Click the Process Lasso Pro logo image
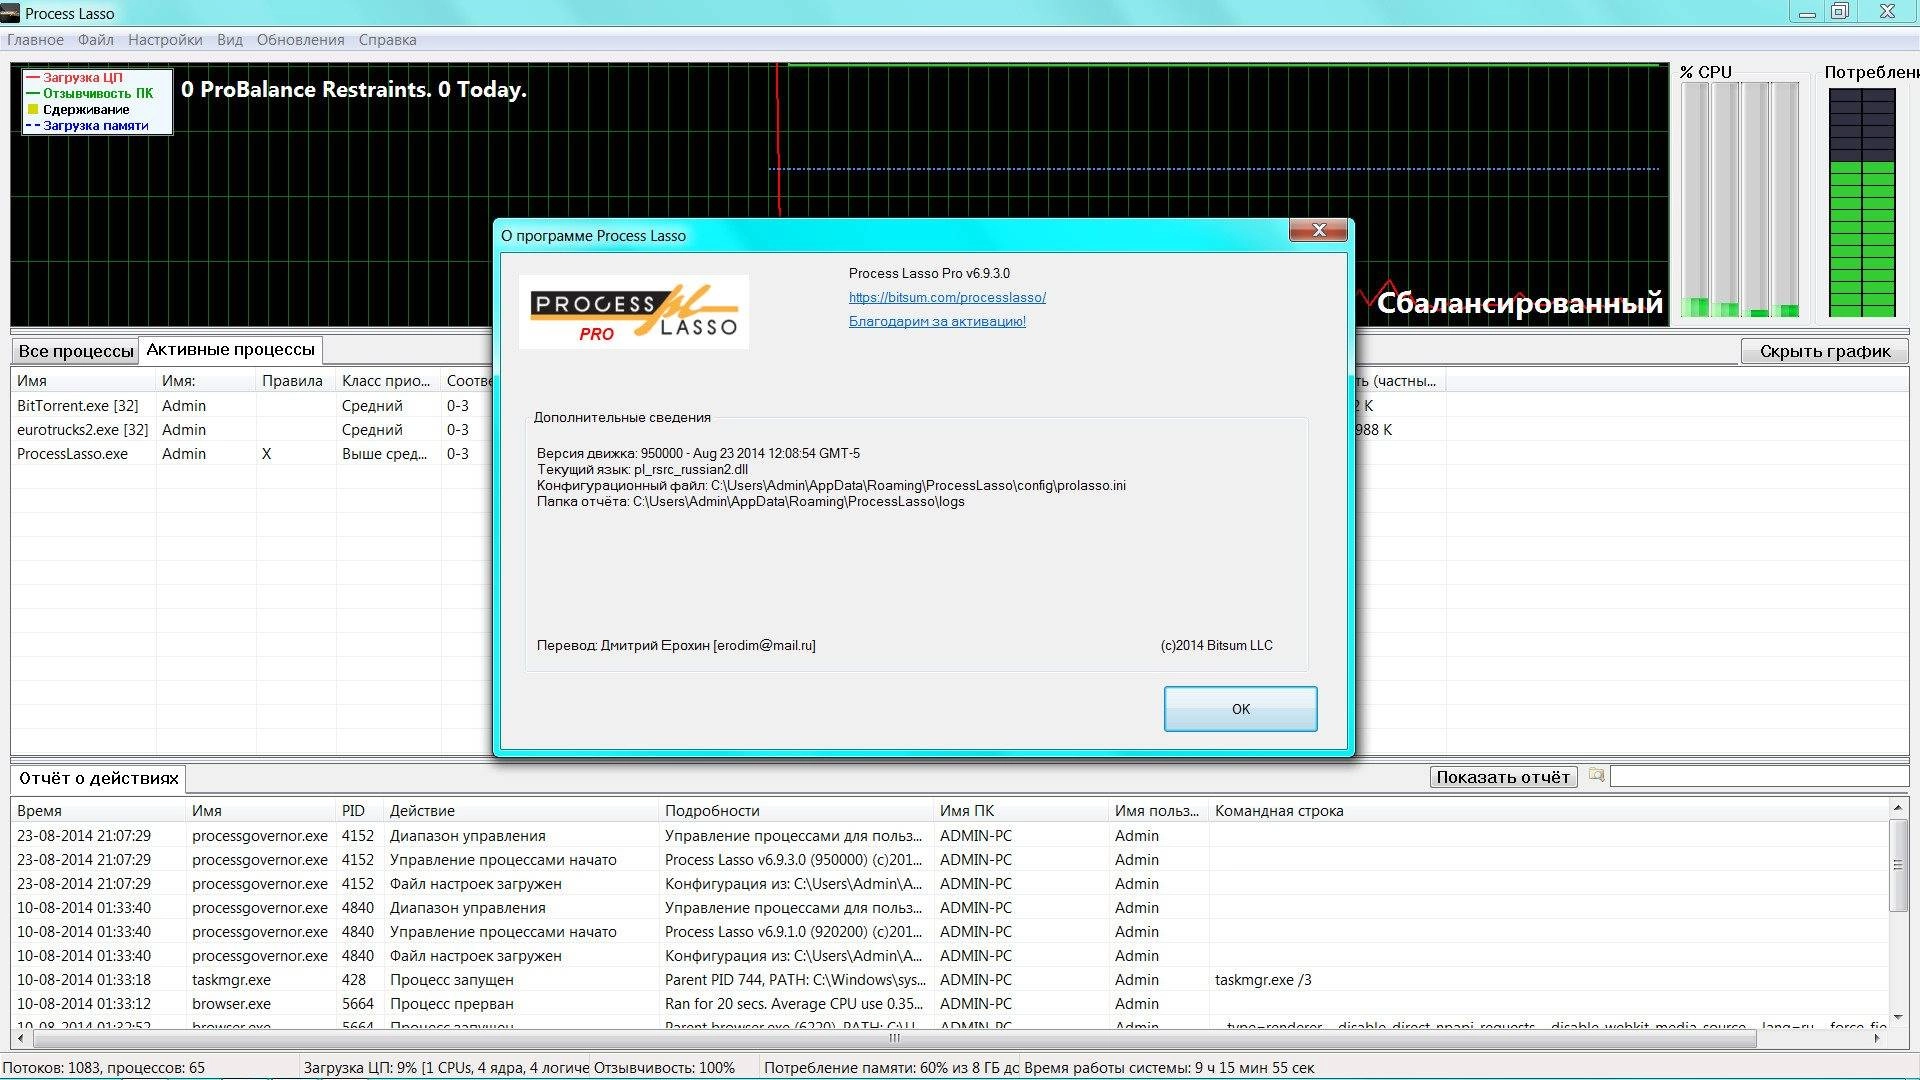1920x1080 pixels. (633, 312)
